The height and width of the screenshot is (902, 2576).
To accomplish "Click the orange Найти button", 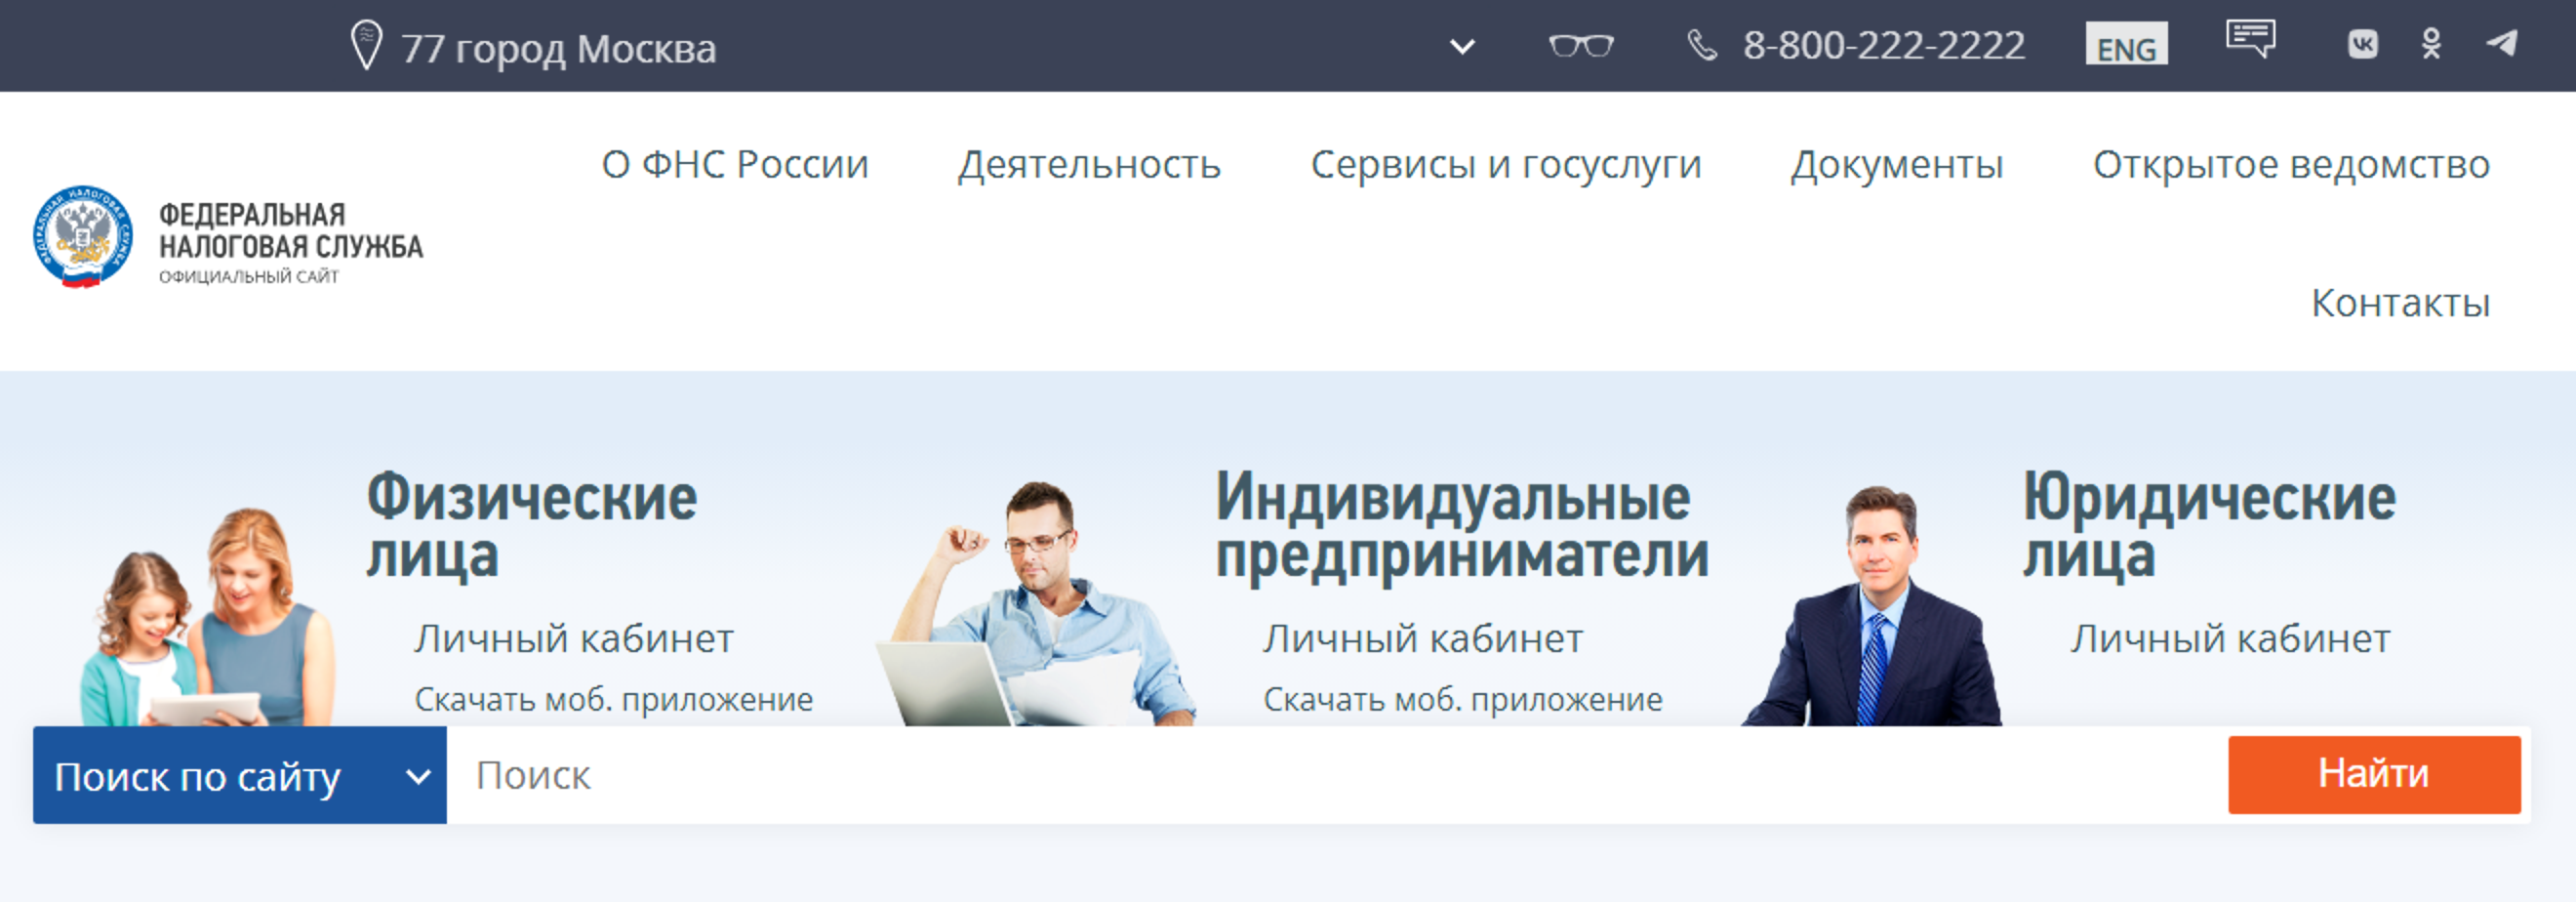I will click(x=2374, y=775).
